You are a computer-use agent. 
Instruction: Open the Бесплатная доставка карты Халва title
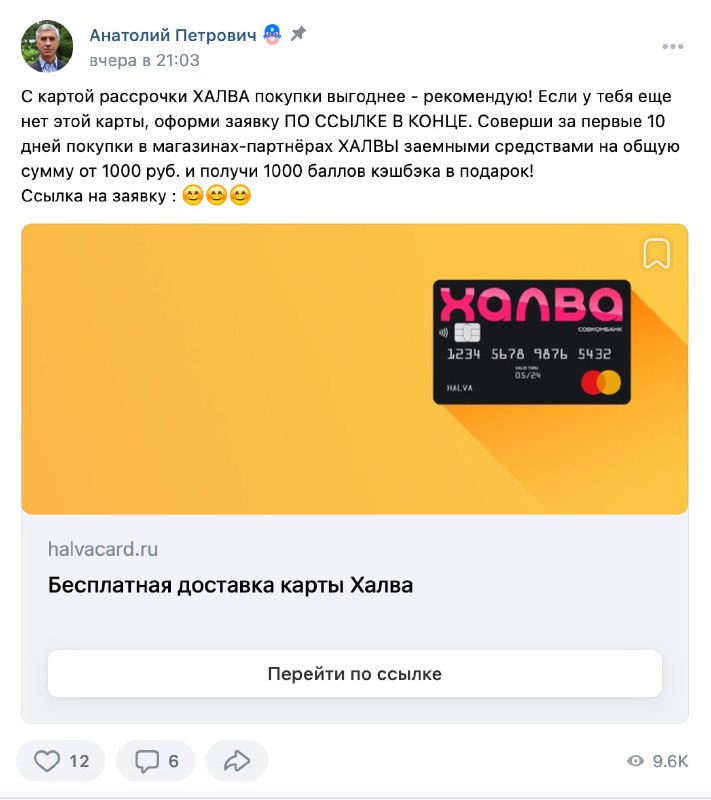[230, 585]
